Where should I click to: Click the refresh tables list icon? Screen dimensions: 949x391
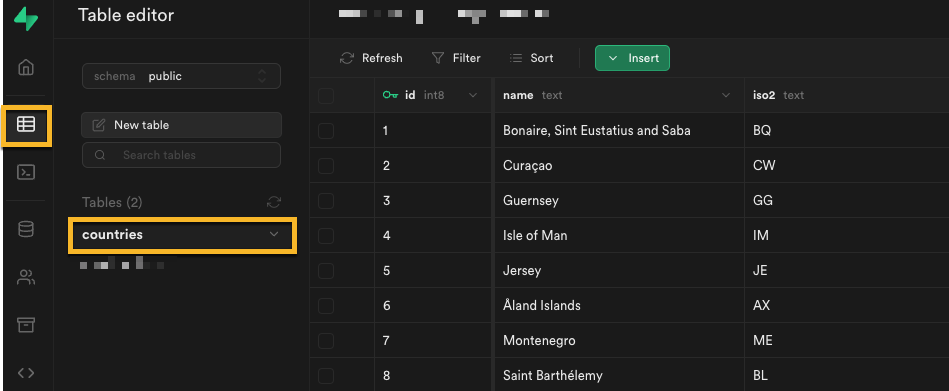click(x=274, y=202)
